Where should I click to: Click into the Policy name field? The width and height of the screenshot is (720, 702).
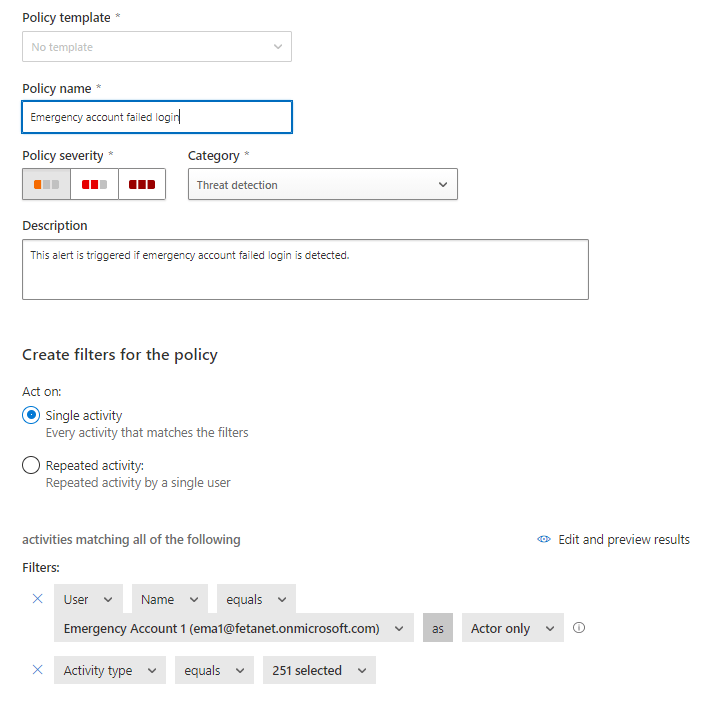click(157, 117)
